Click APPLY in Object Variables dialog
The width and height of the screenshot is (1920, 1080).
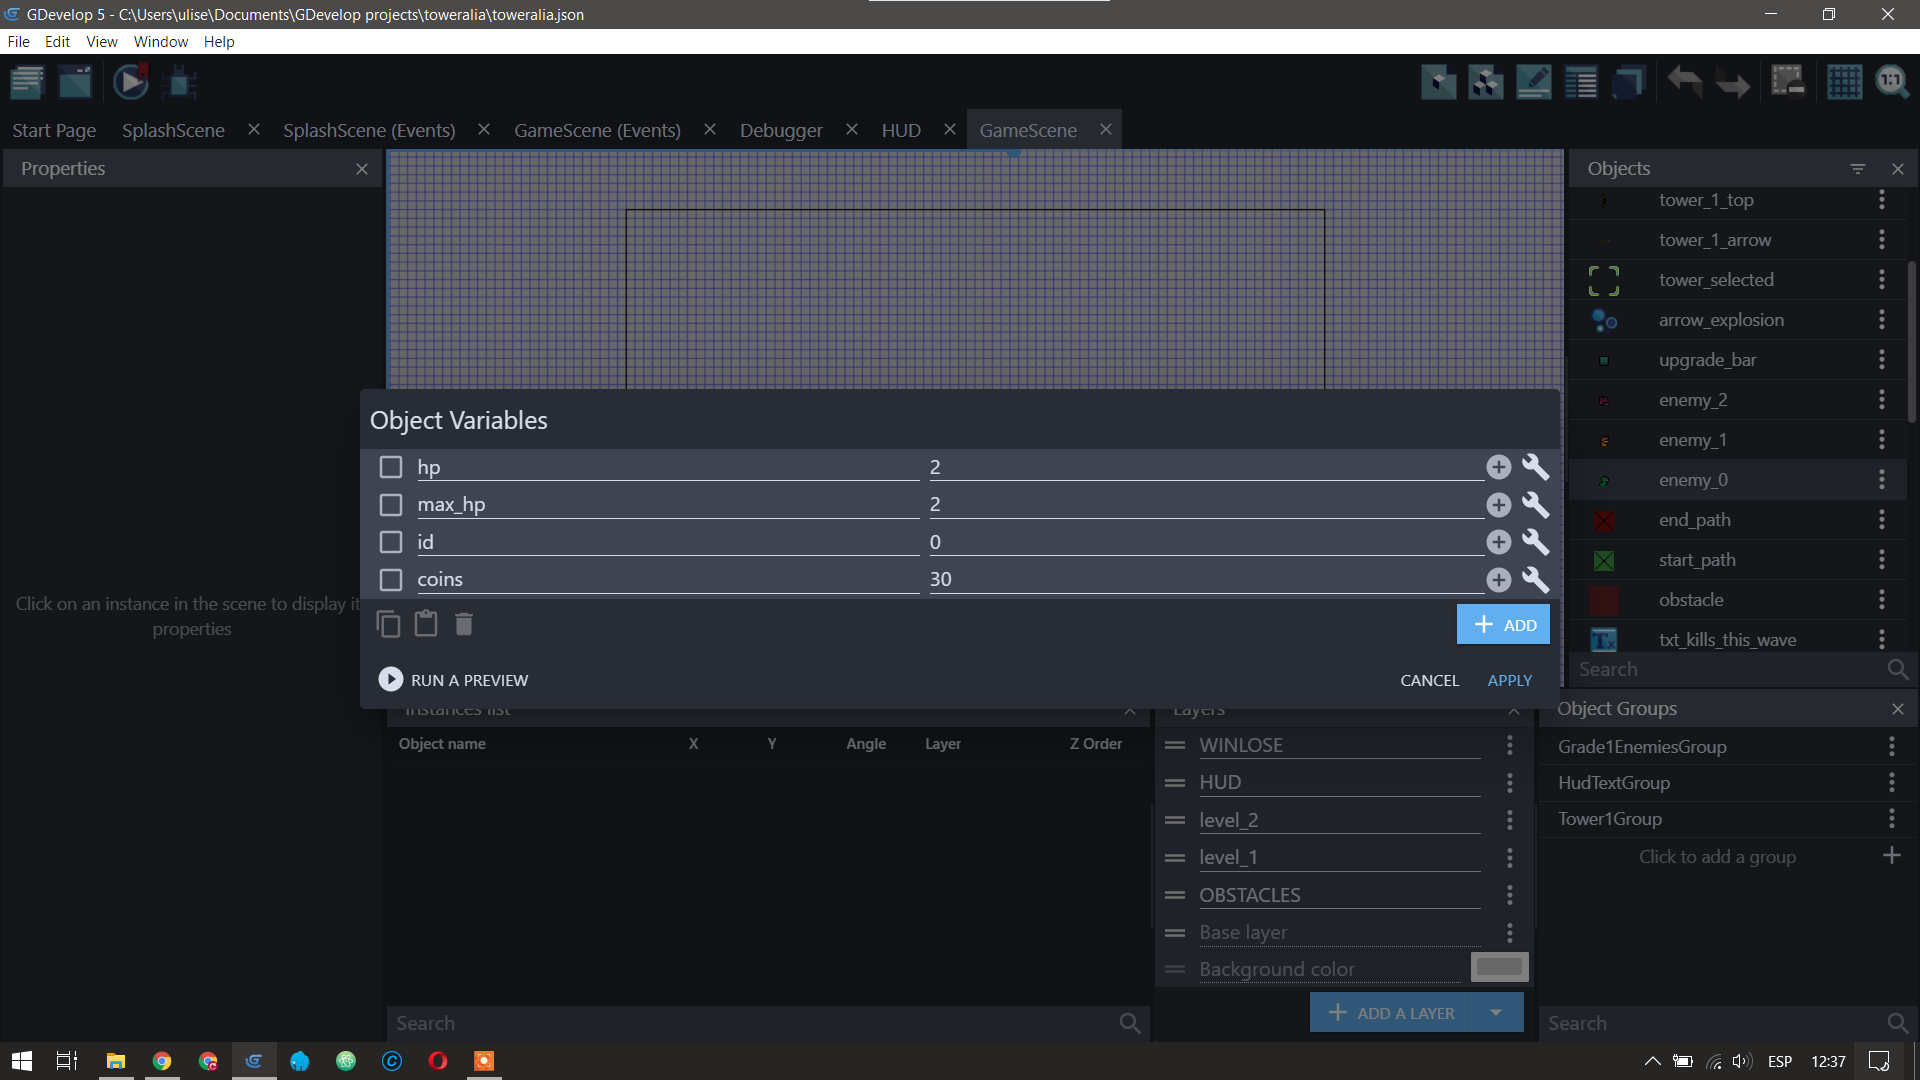click(1510, 680)
